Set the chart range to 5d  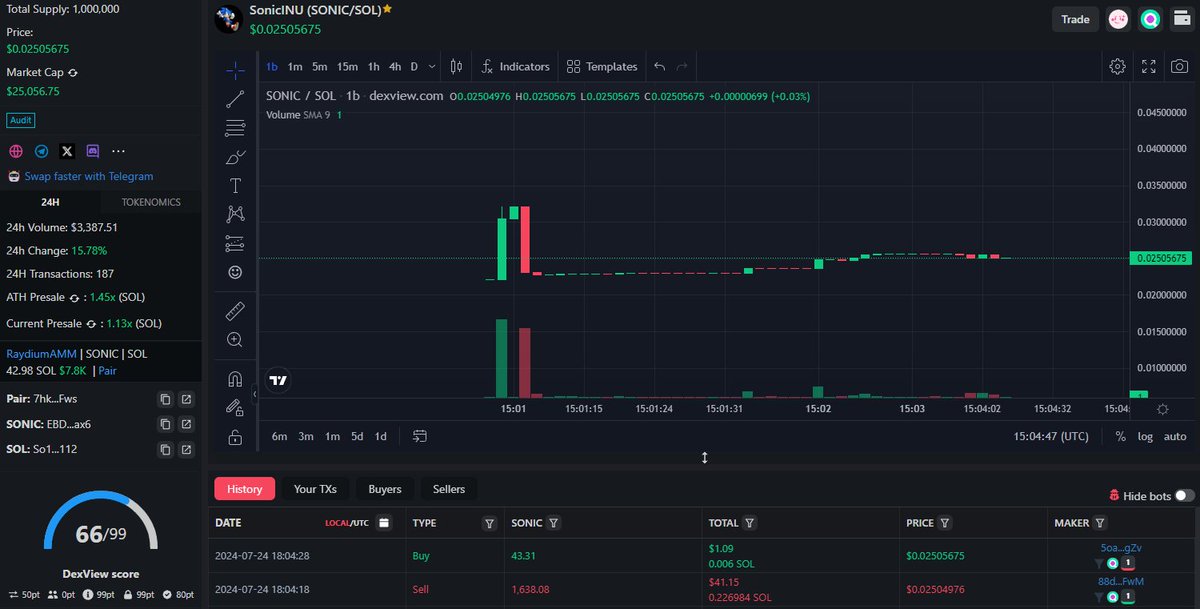coord(357,436)
